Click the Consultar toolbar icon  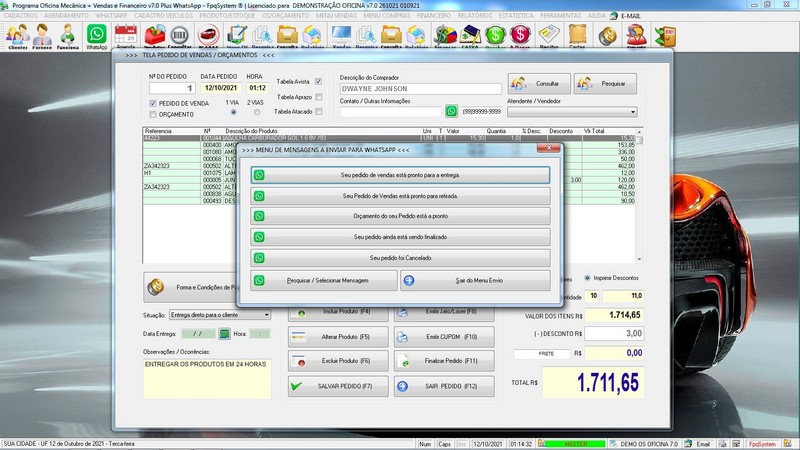[x=180, y=37]
